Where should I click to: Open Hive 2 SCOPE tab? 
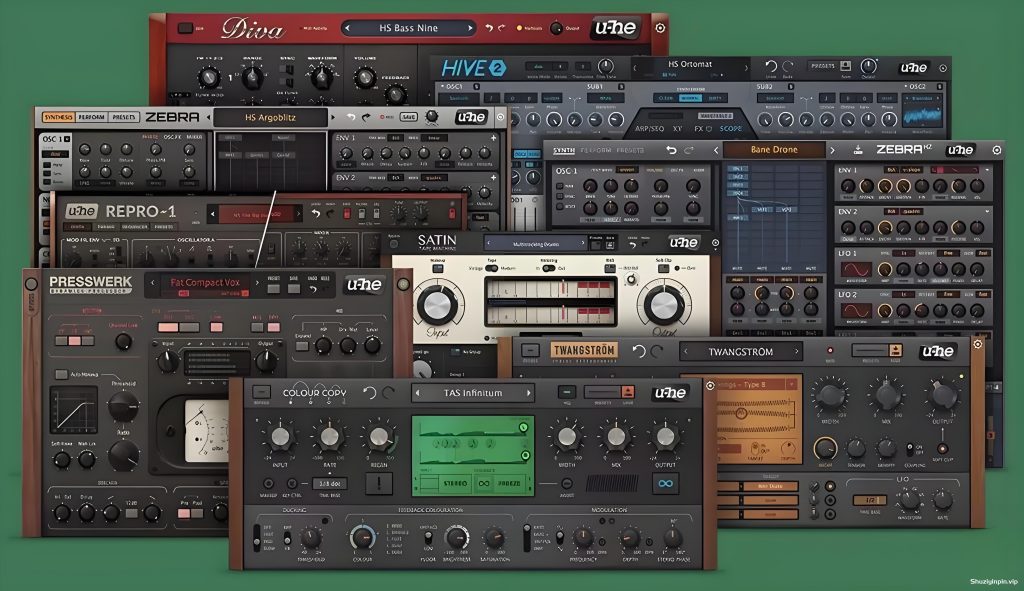pos(731,129)
